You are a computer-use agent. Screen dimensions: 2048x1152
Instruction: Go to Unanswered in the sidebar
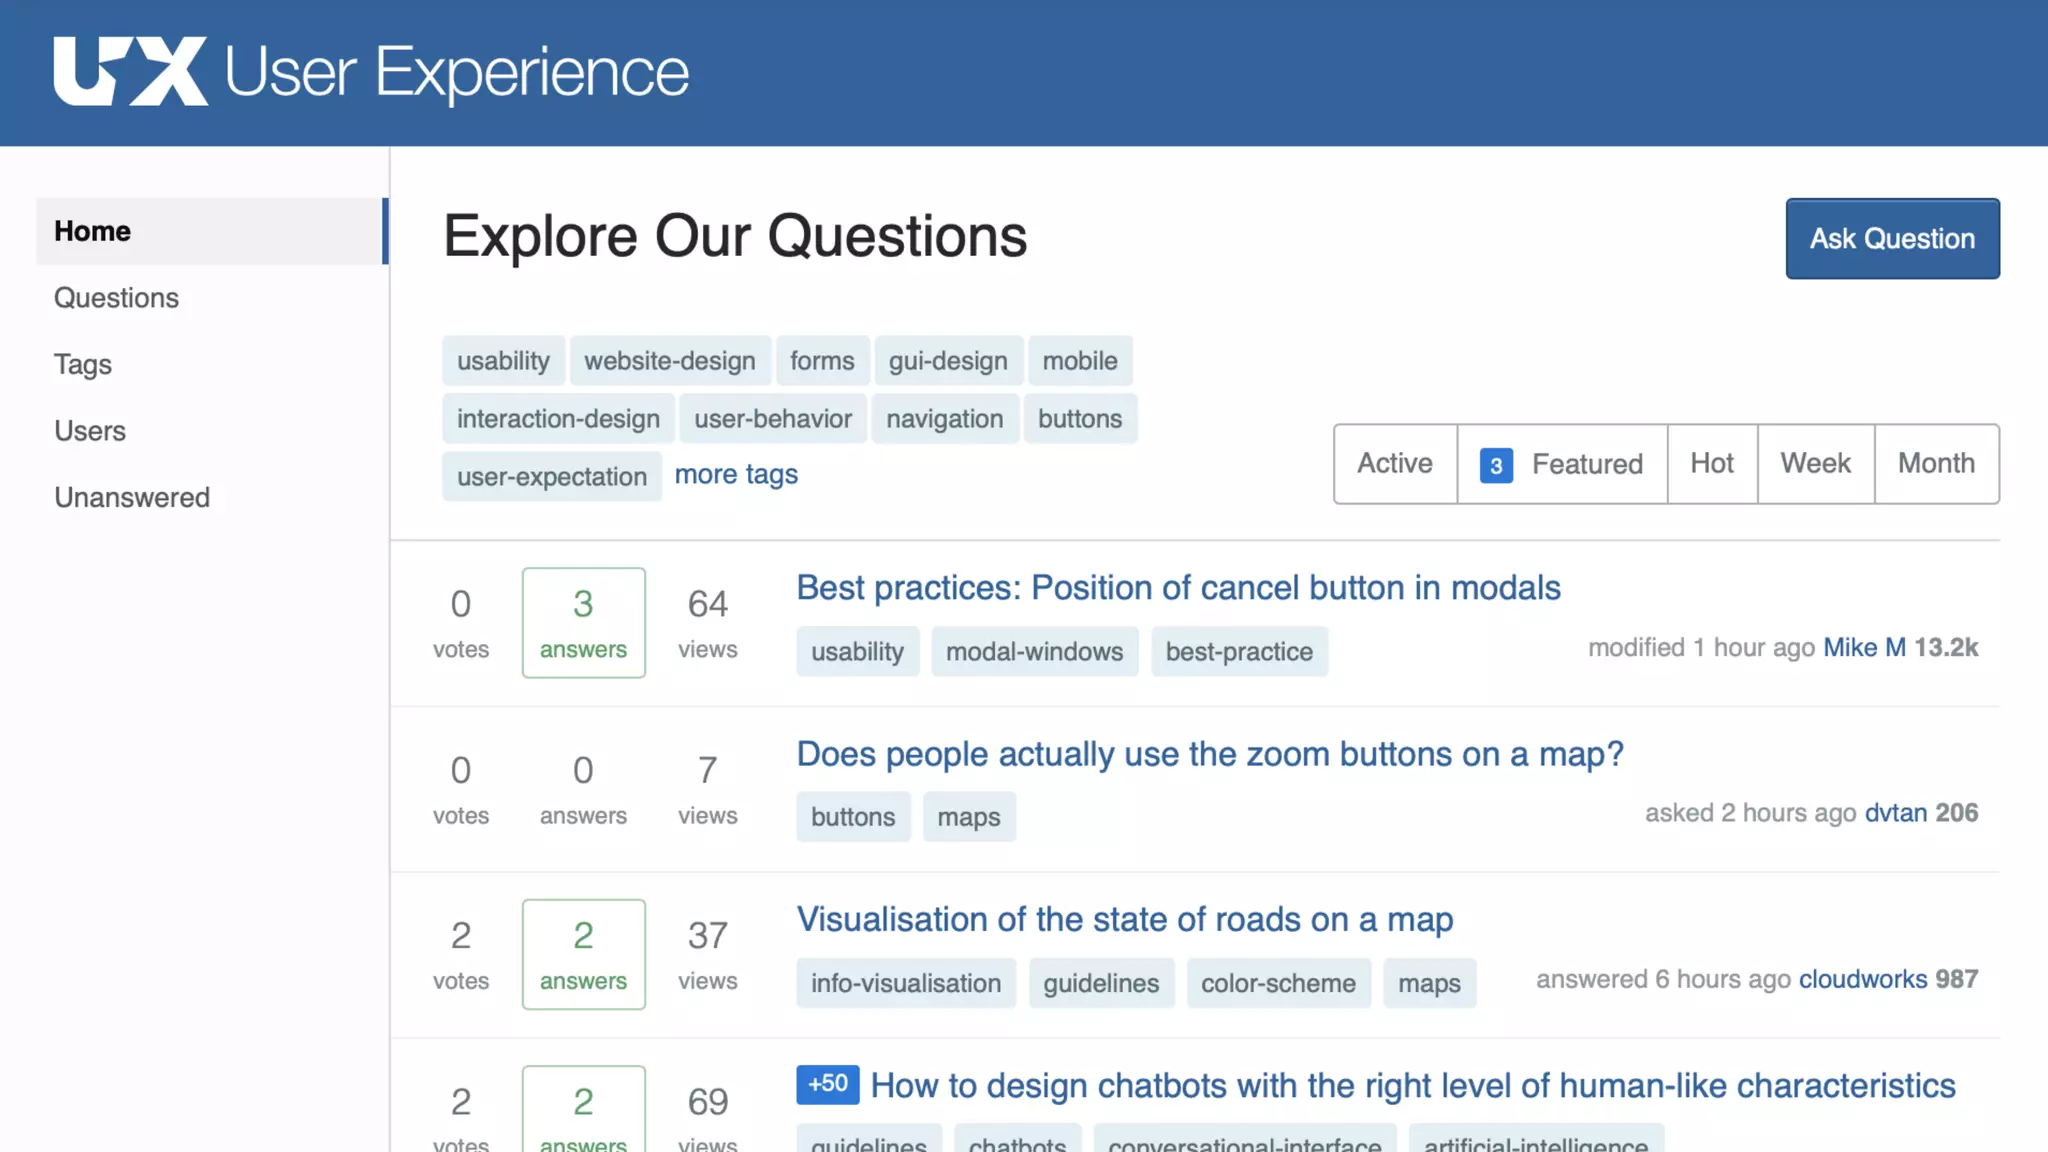coord(132,498)
